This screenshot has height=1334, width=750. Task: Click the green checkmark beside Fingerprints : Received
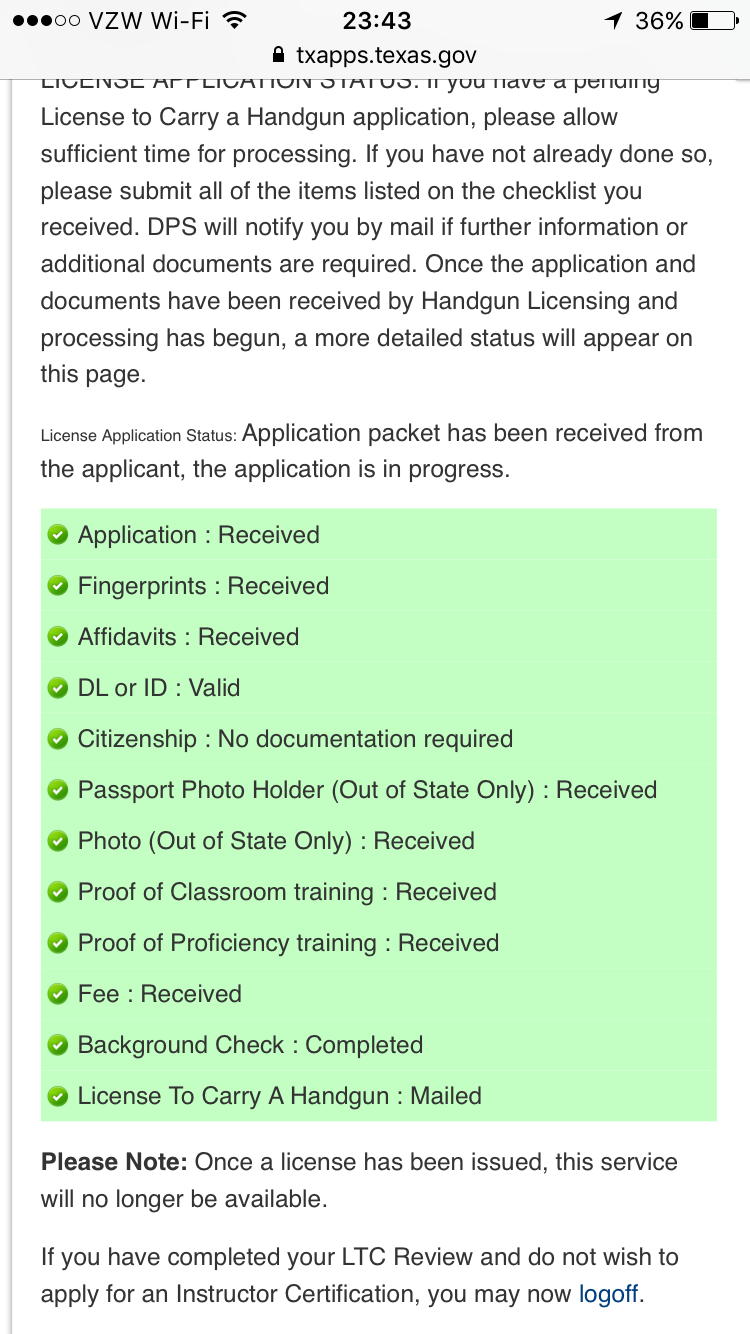coord(58,586)
